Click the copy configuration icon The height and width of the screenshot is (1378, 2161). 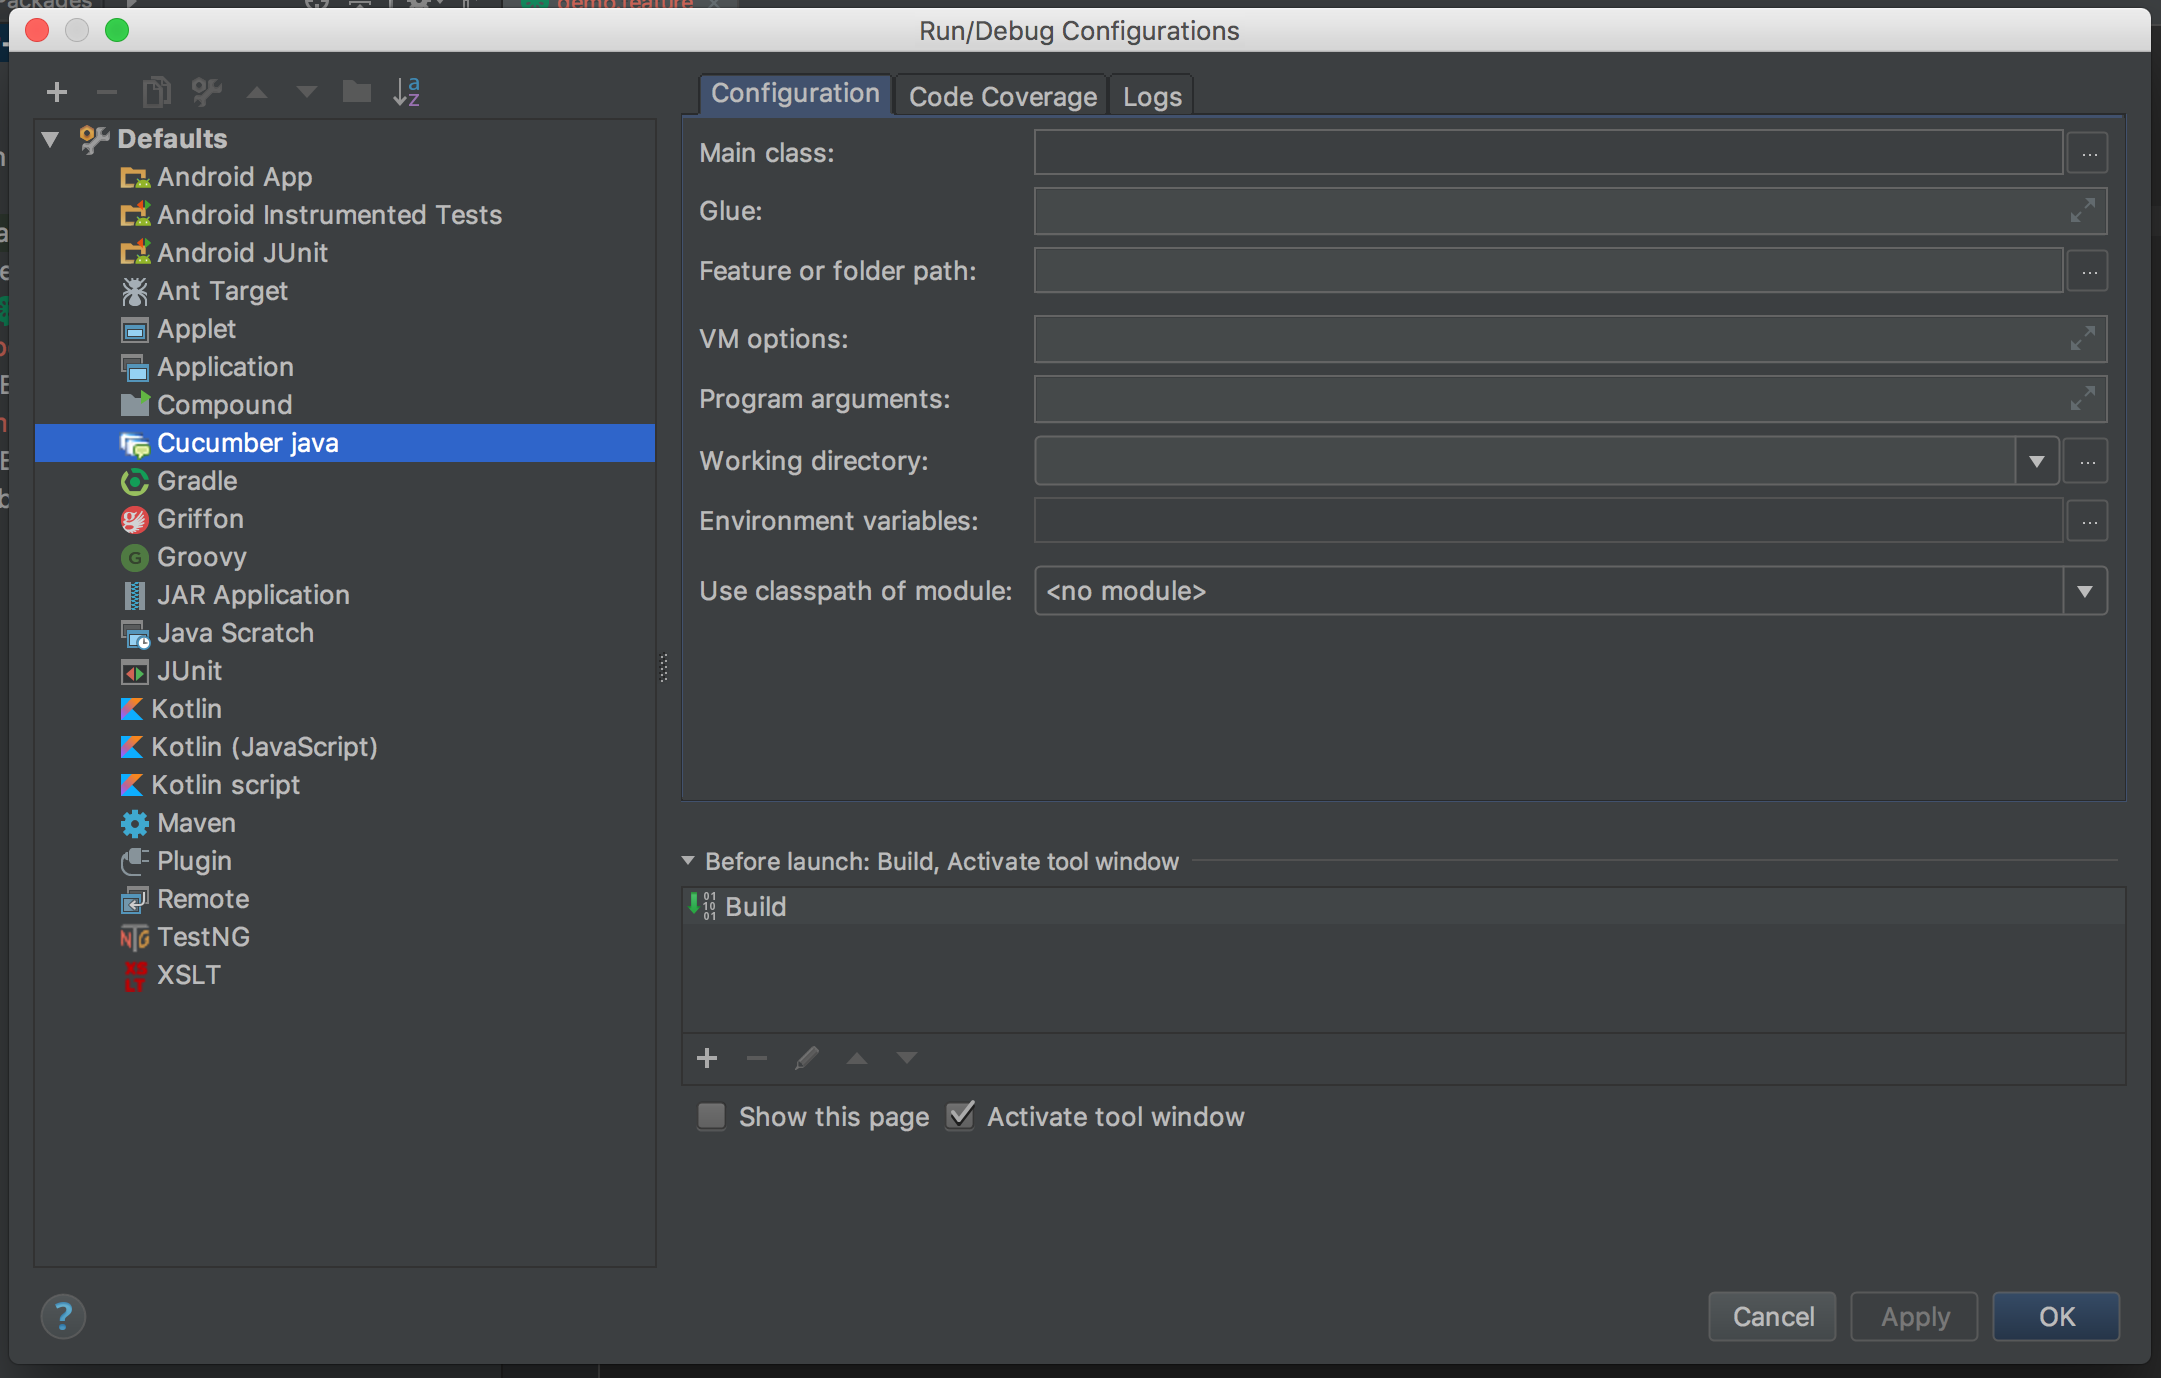(x=156, y=93)
